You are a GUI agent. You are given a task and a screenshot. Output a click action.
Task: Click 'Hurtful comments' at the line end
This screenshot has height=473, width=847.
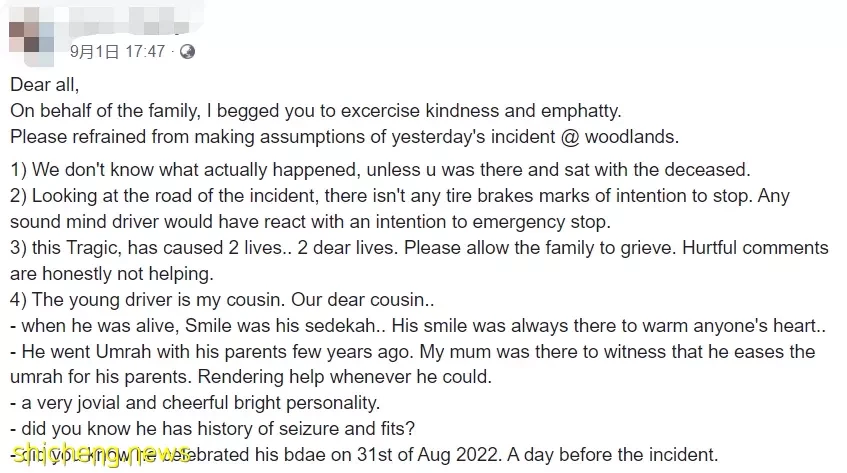755,247
